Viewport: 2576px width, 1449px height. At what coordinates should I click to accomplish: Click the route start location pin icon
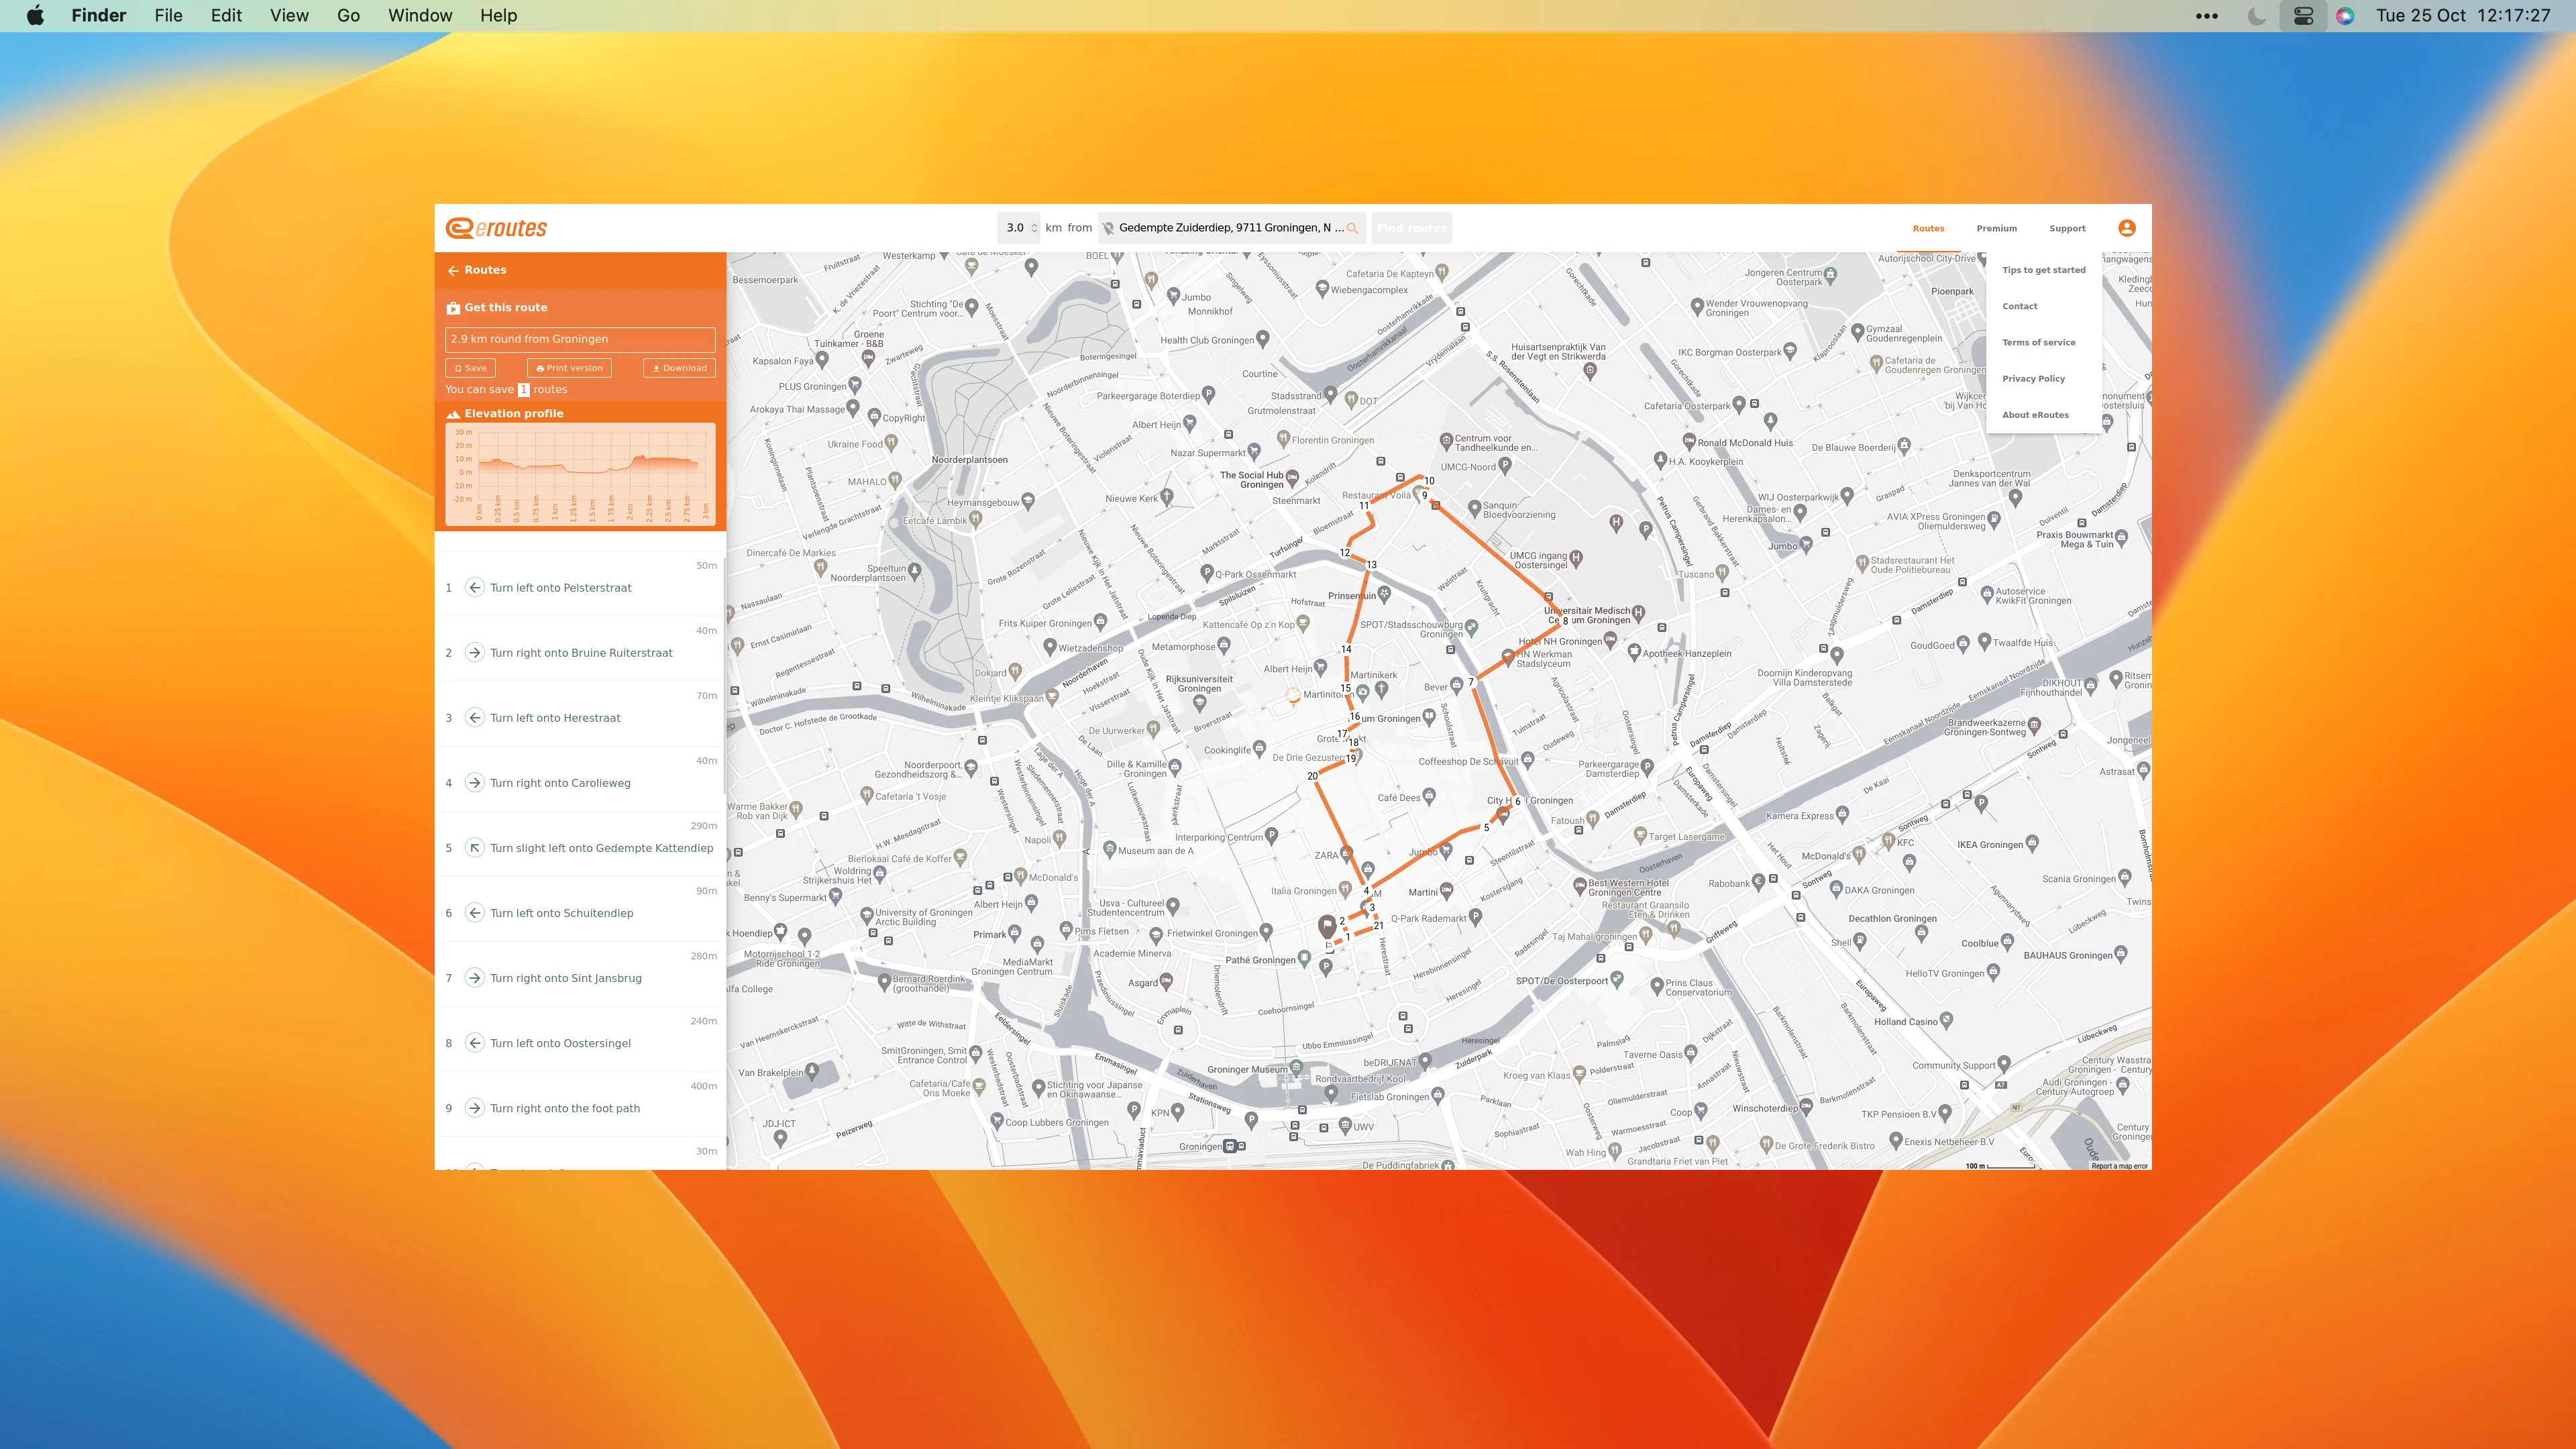pyautogui.click(x=1110, y=227)
